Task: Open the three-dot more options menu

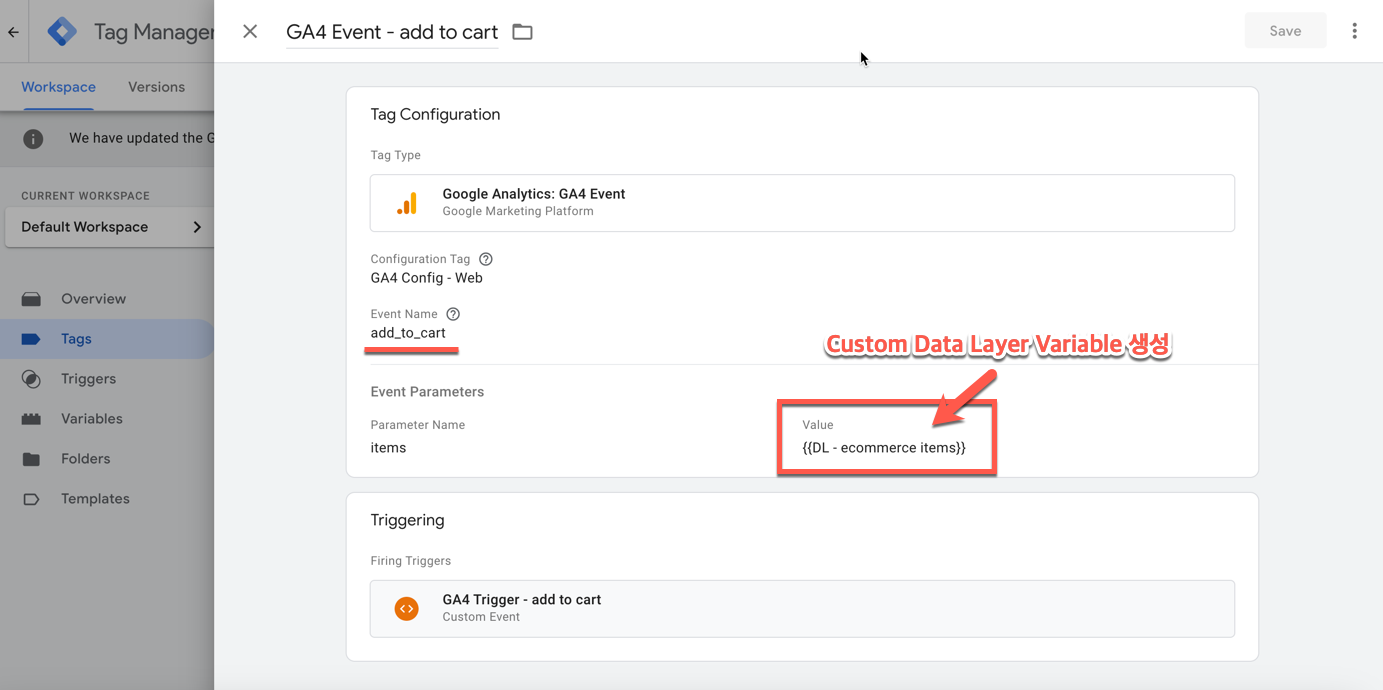Action: (1354, 31)
